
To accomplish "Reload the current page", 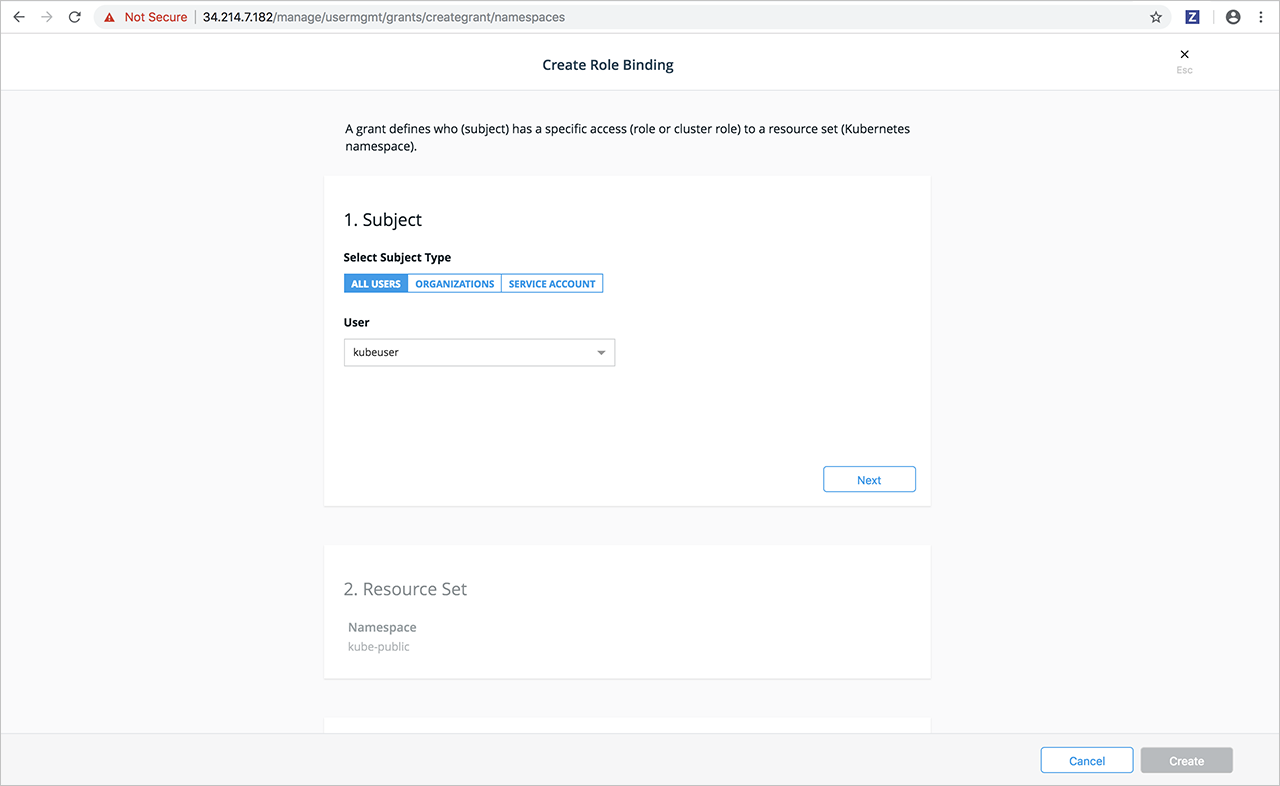I will coord(74,17).
